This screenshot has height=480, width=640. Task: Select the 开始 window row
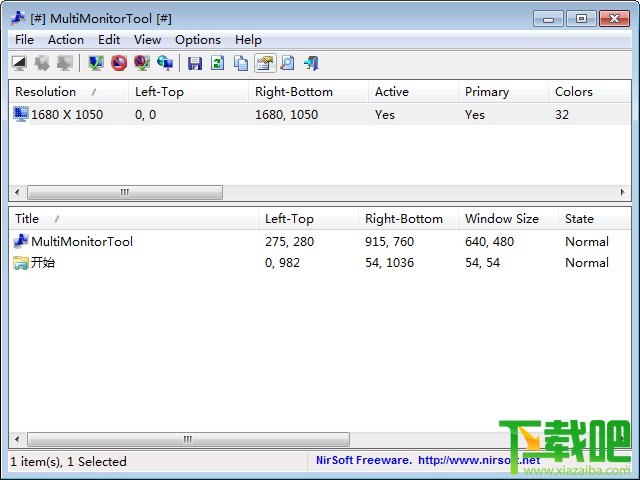[320, 262]
